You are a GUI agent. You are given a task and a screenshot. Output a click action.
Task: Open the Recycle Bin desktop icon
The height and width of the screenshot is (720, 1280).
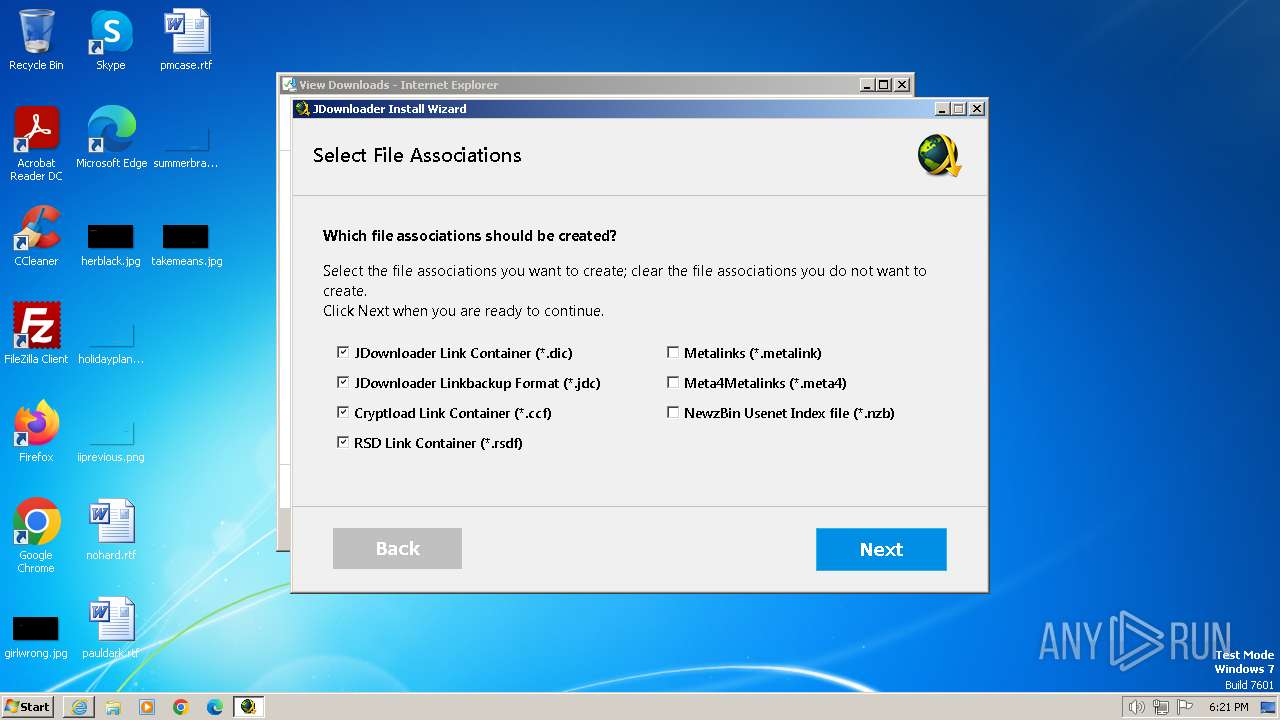point(36,40)
